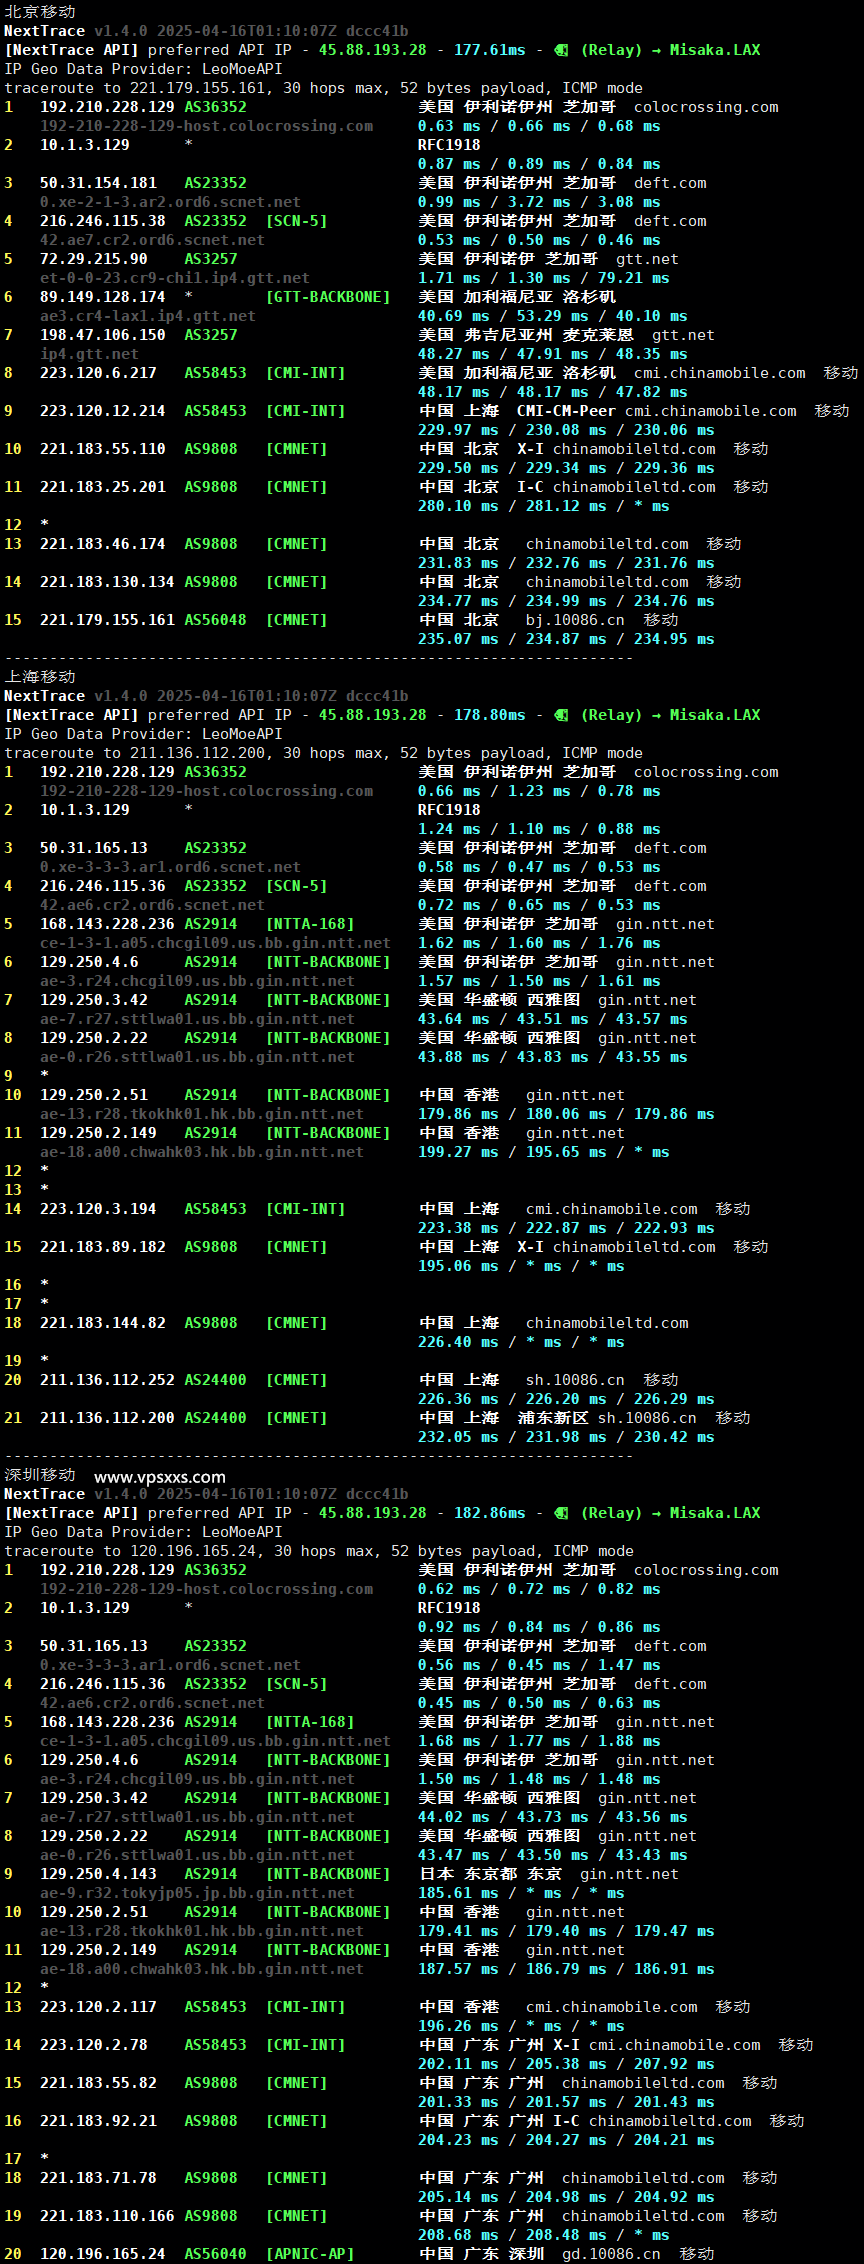The height and width of the screenshot is (2264, 864).
Task: Click the 199.27 ms latency value
Action: coord(458,1152)
